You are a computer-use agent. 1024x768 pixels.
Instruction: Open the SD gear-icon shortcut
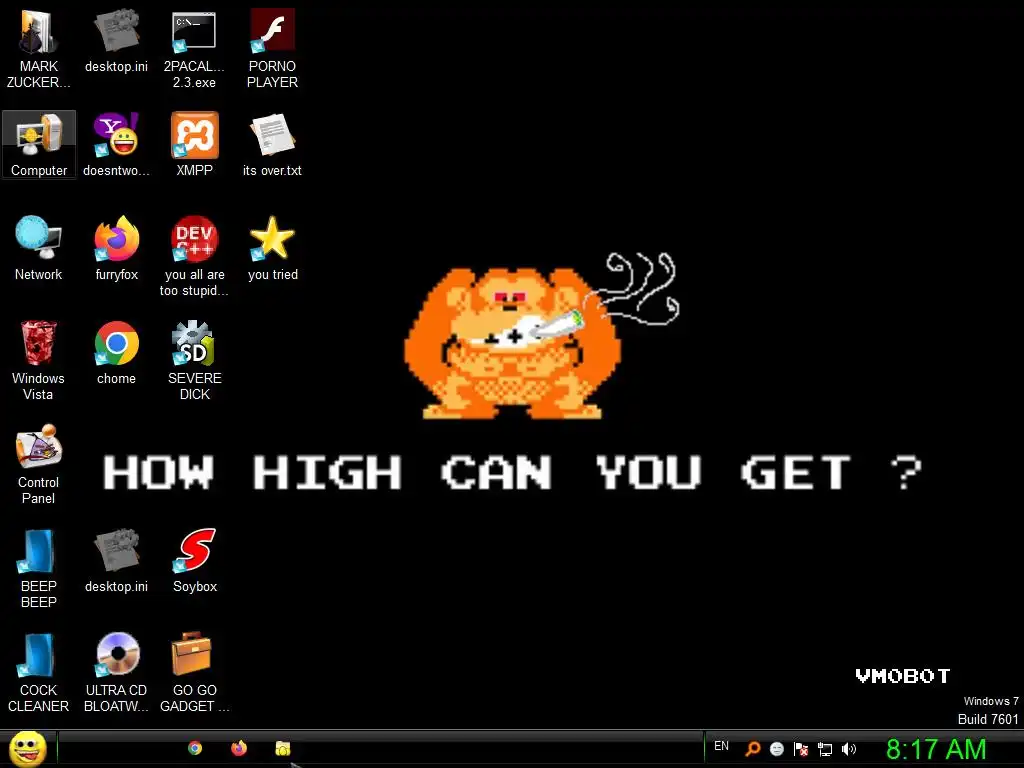point(194,360)
